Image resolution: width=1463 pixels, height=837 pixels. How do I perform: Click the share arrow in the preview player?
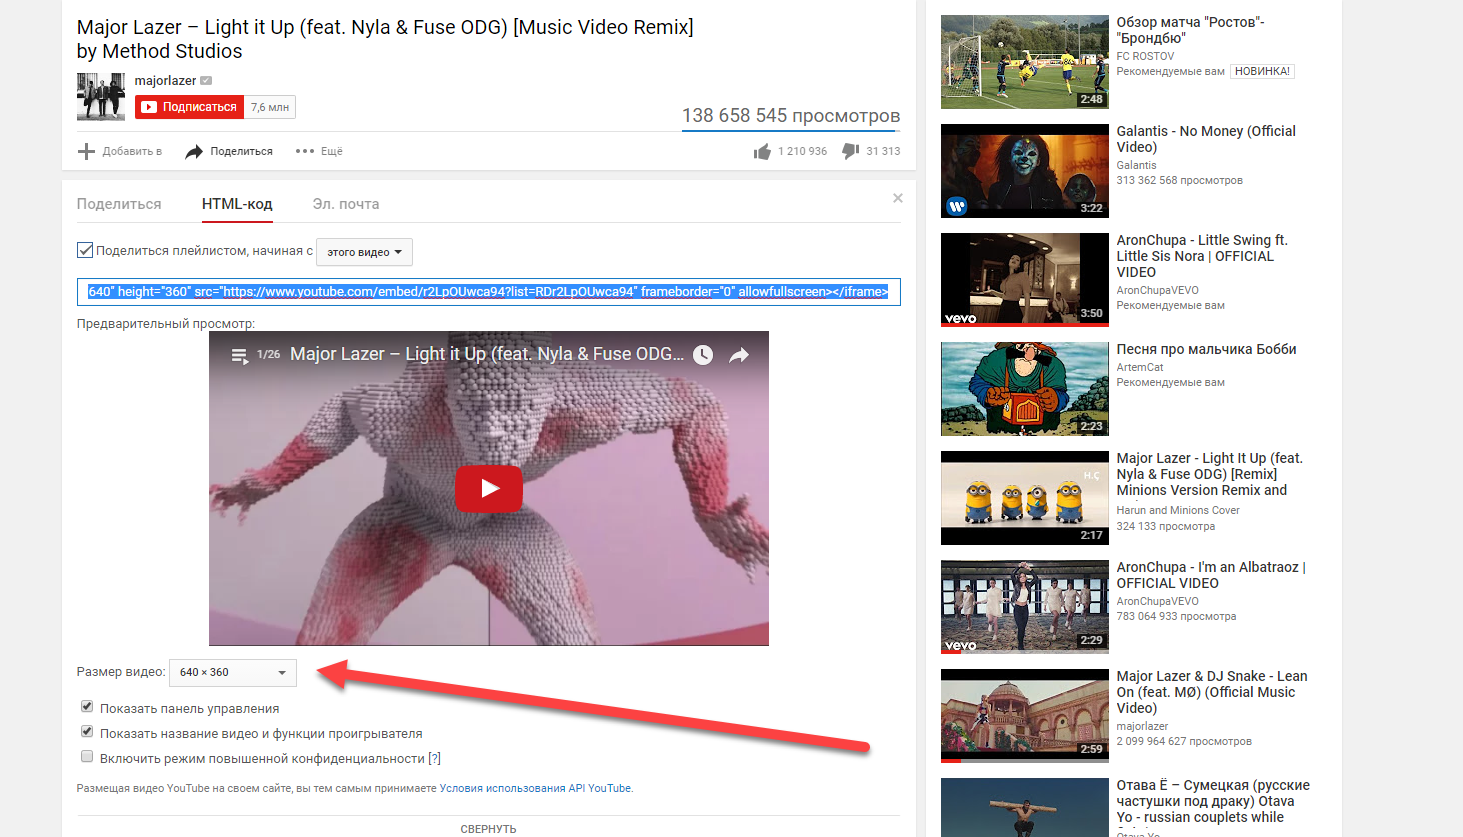pyautogui.click(x=739, y=355)
